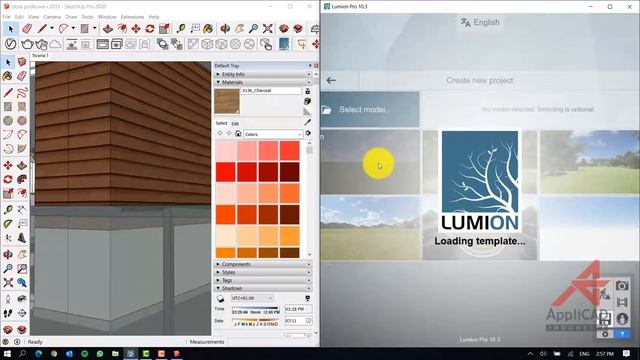The image size is (640, 360).
Task: Click the V-Ray render teapot icon
Action: pos(27,44)
